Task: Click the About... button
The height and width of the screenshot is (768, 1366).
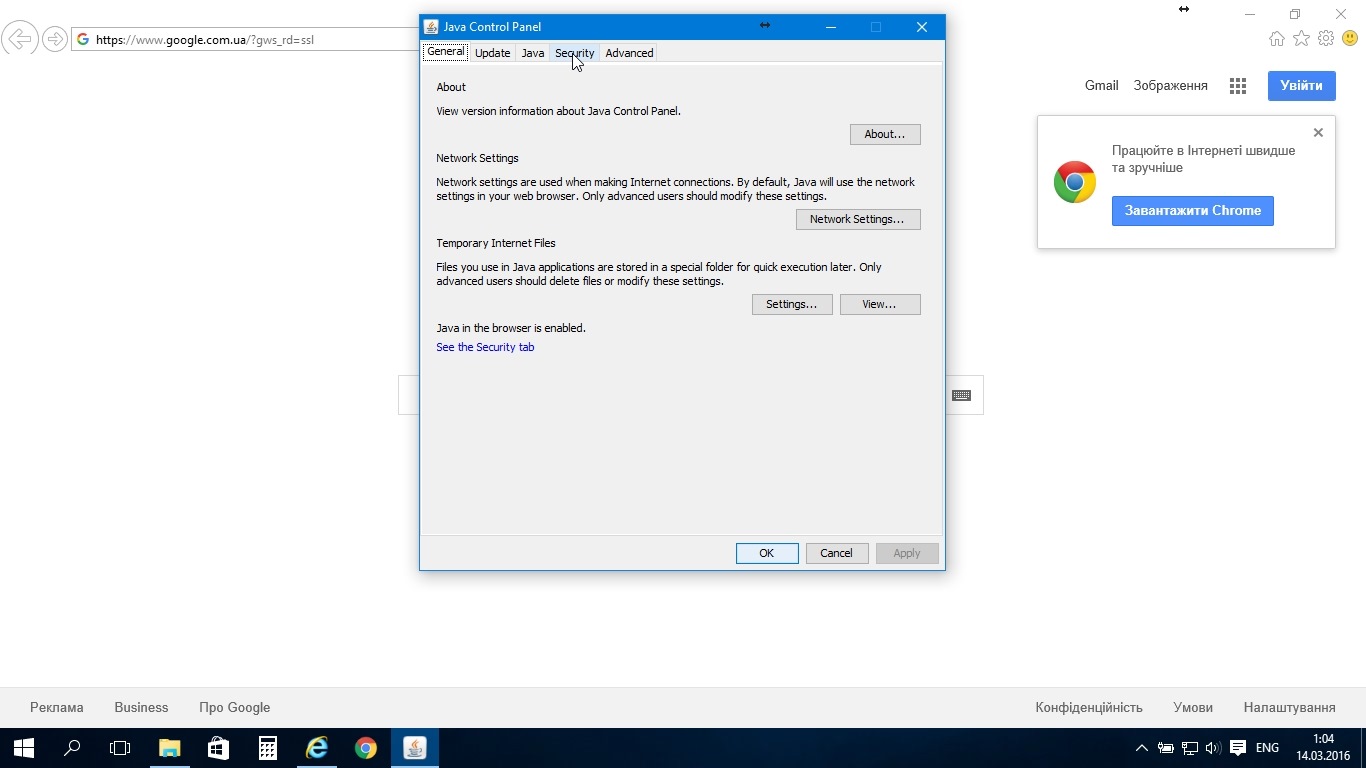Action: pos(885,134)
